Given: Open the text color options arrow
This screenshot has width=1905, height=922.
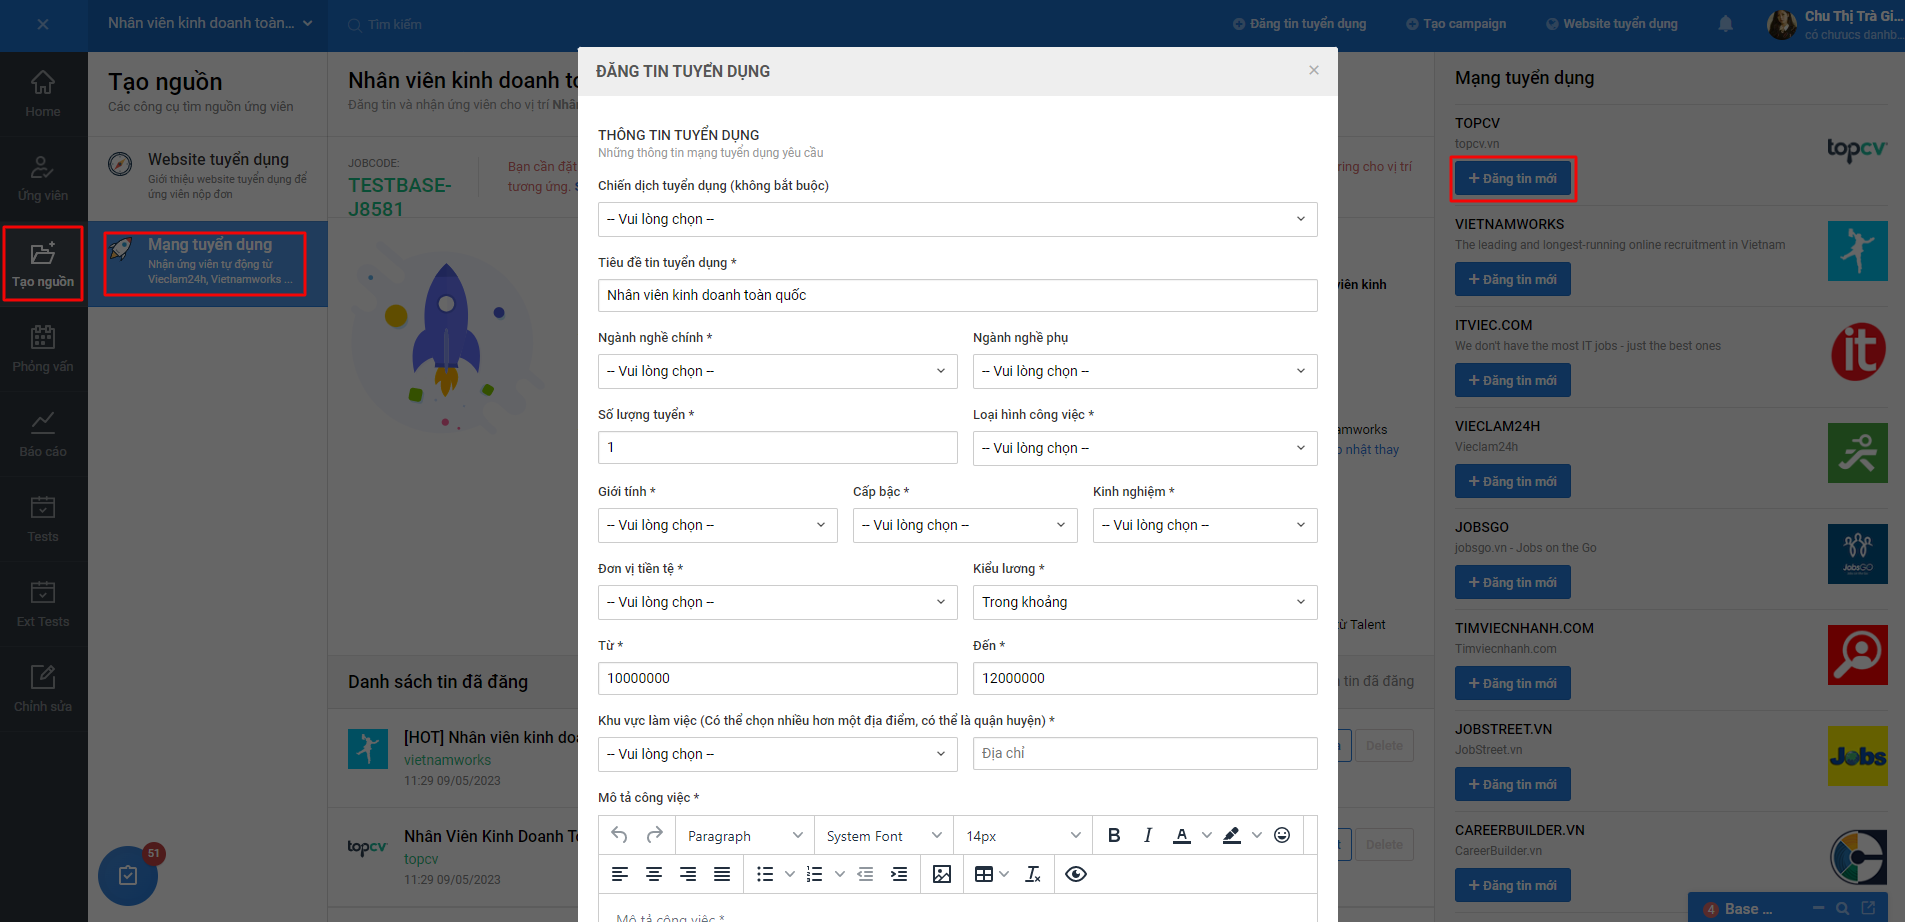Looking at the screenshot, I should 1207,835.
